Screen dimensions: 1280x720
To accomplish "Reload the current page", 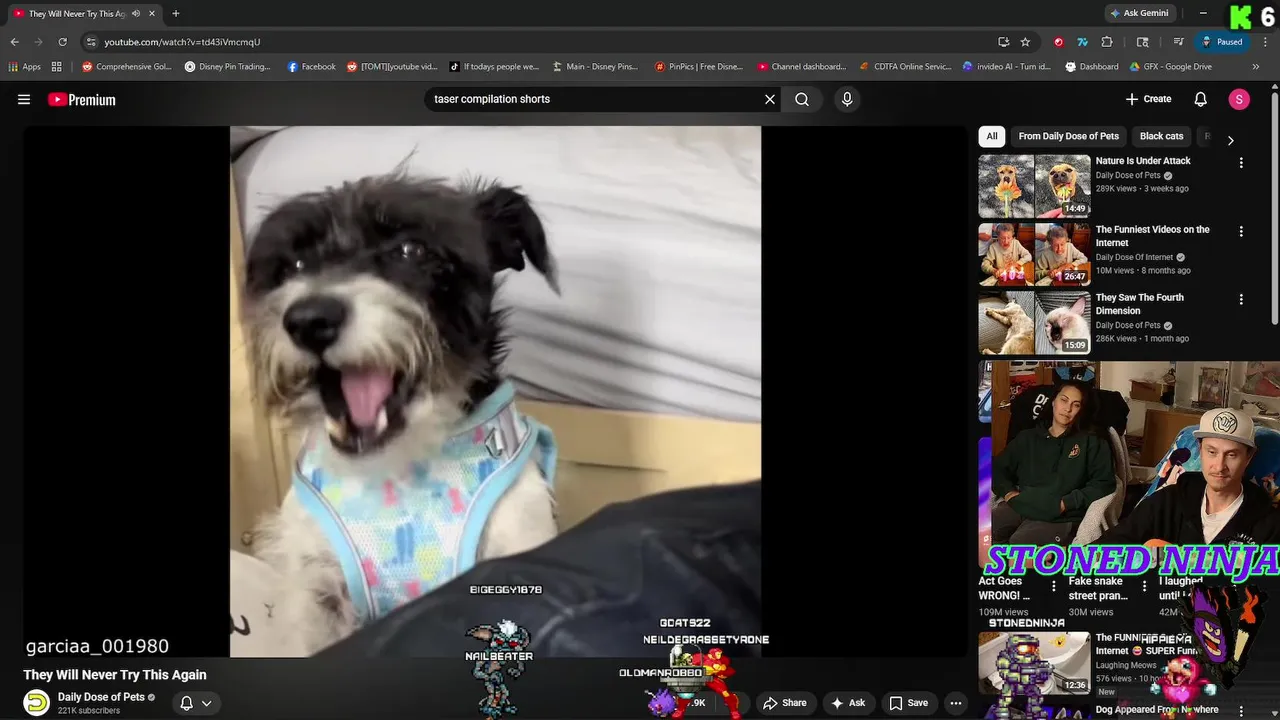I will [x=62, y=42].
